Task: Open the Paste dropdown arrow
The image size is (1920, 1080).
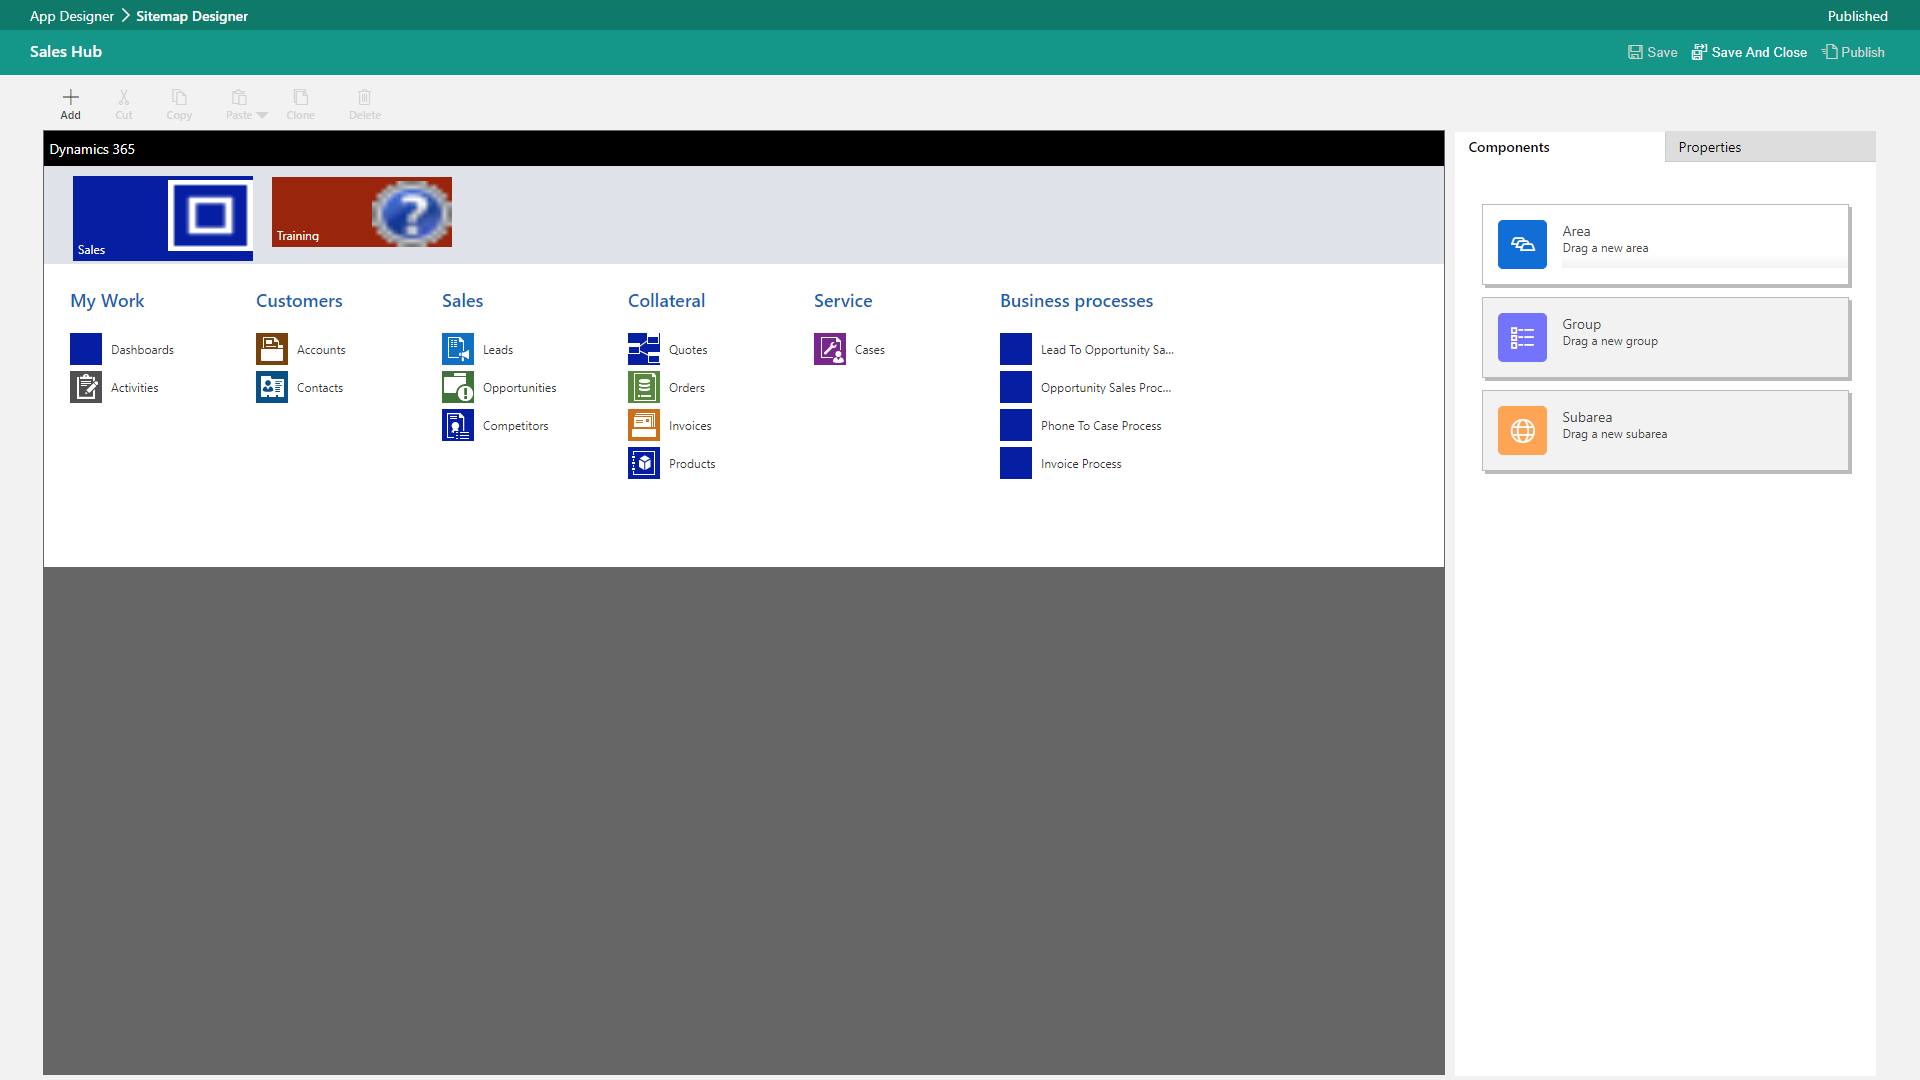Action: (x=262, y=114)
